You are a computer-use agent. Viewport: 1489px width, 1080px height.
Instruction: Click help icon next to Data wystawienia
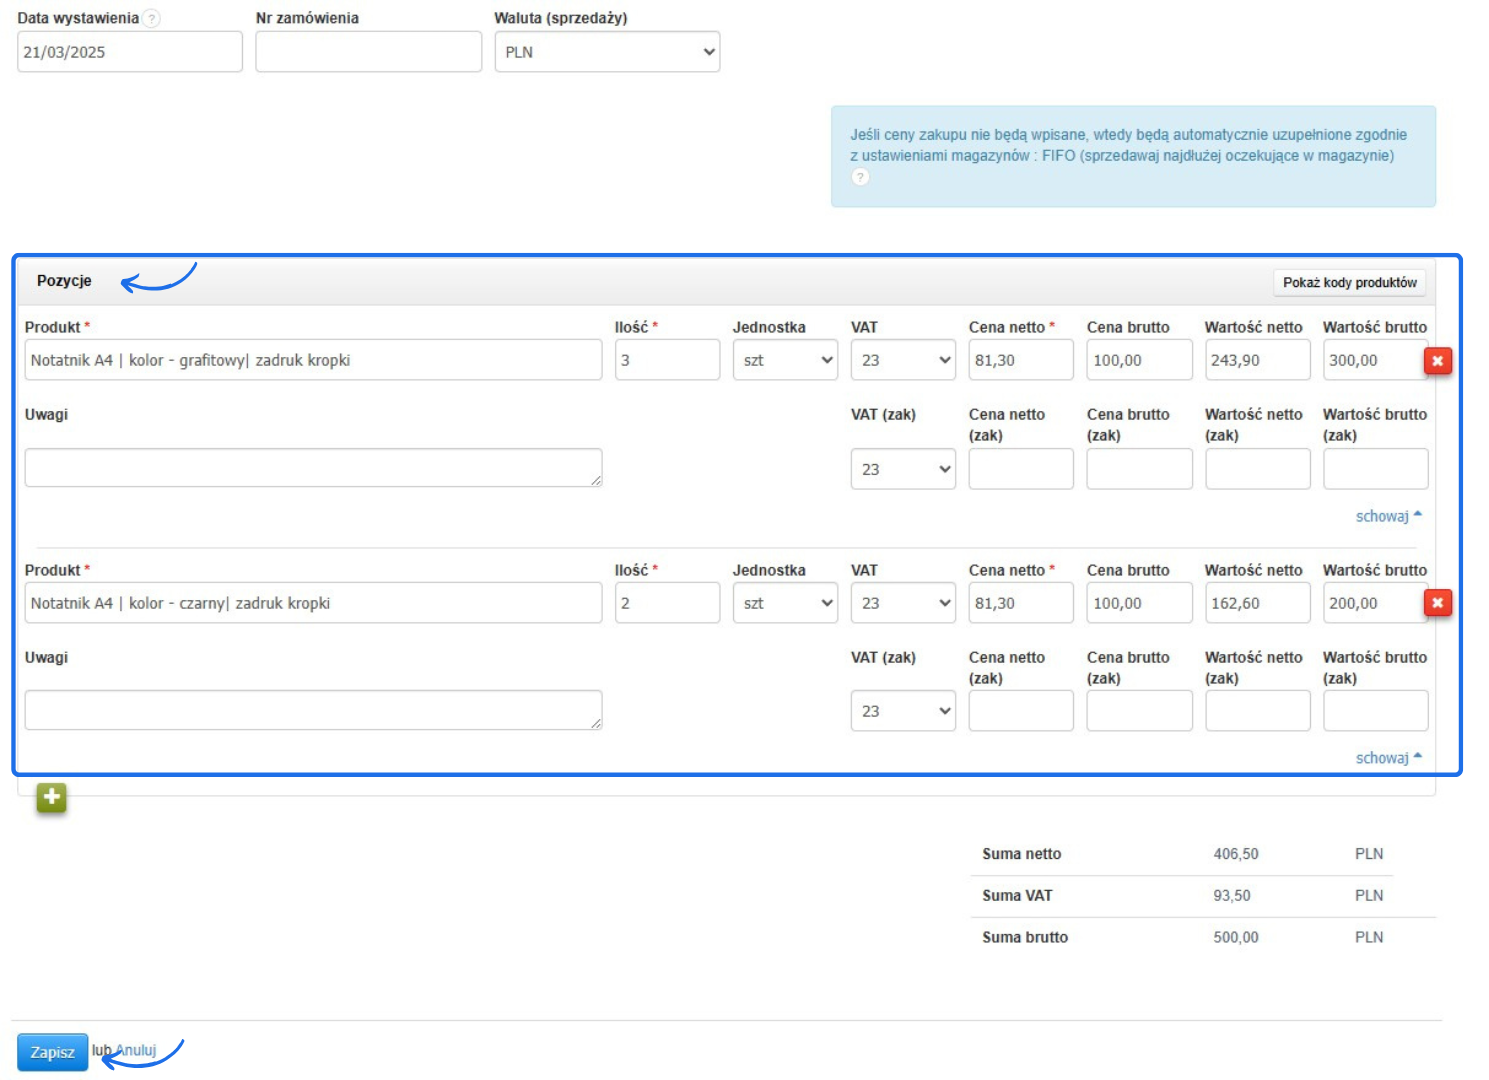coord(151,19)
